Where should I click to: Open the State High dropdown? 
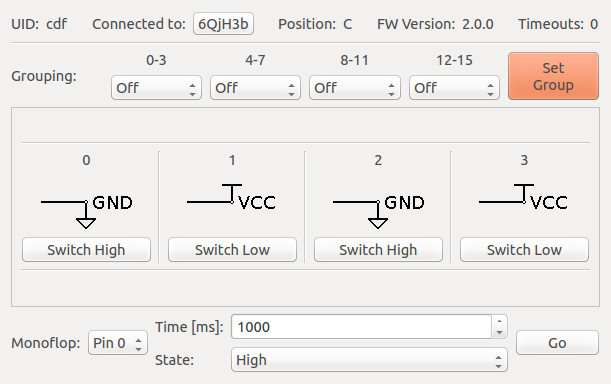369,359
